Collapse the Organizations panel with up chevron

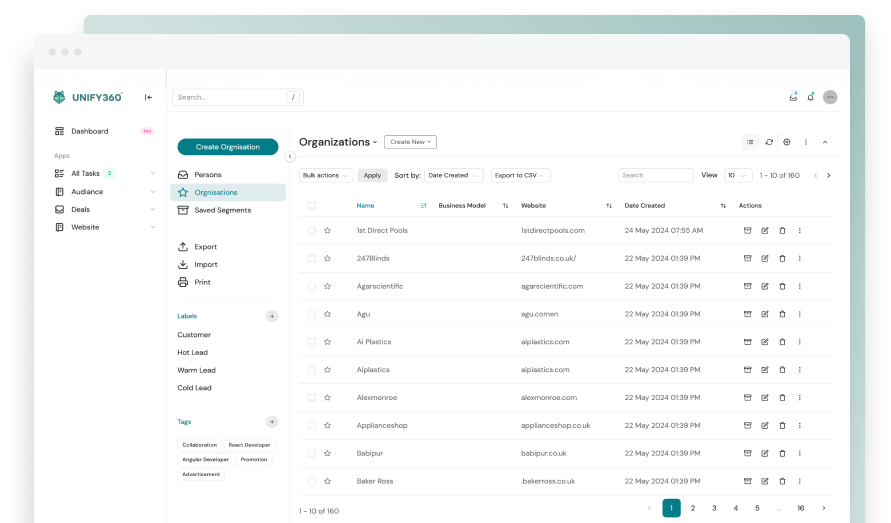(825, 142)
